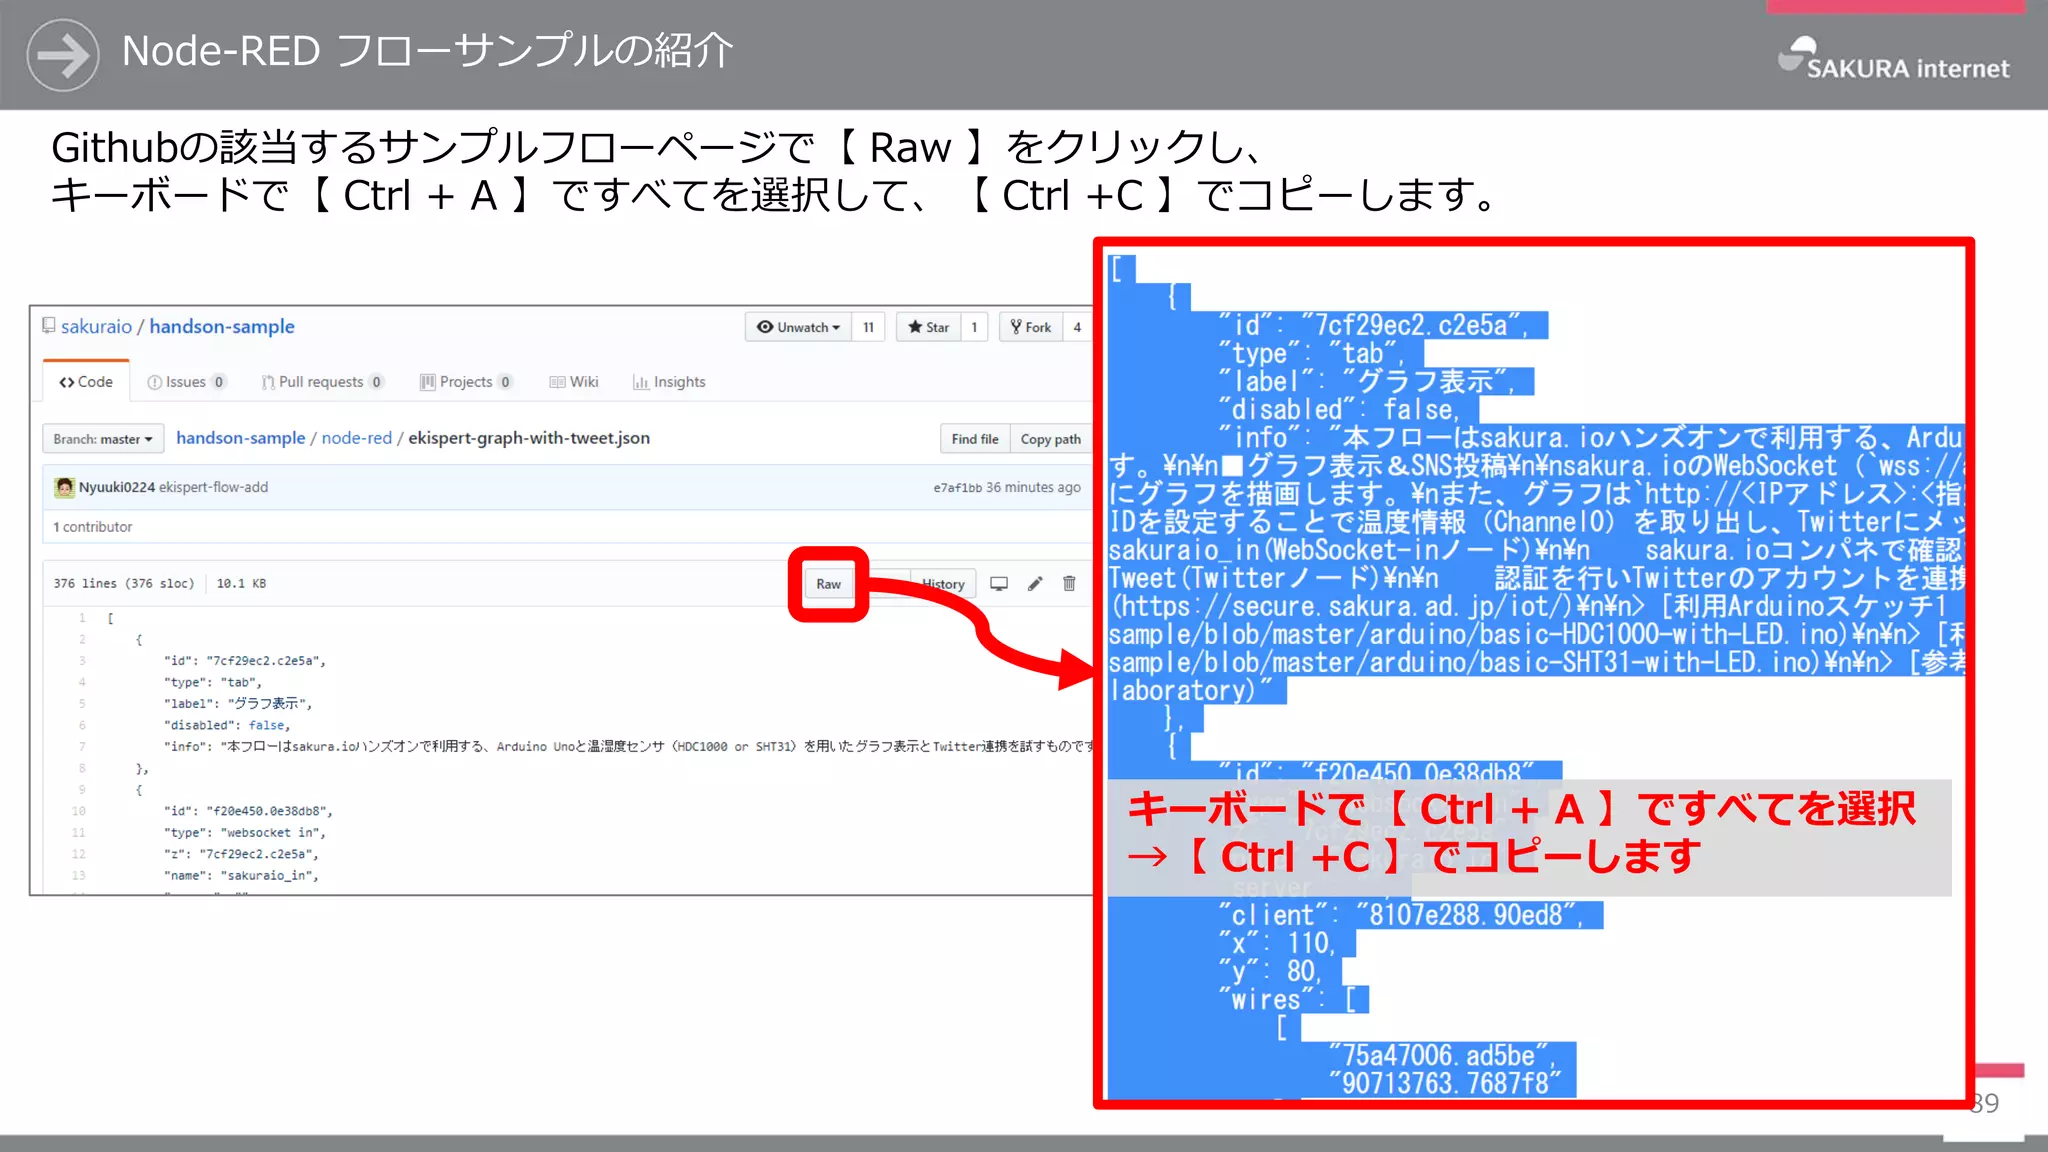Viewport: 2048px width, 1152px height.
Task: Open the Insights tab
Action: (669, 382)
